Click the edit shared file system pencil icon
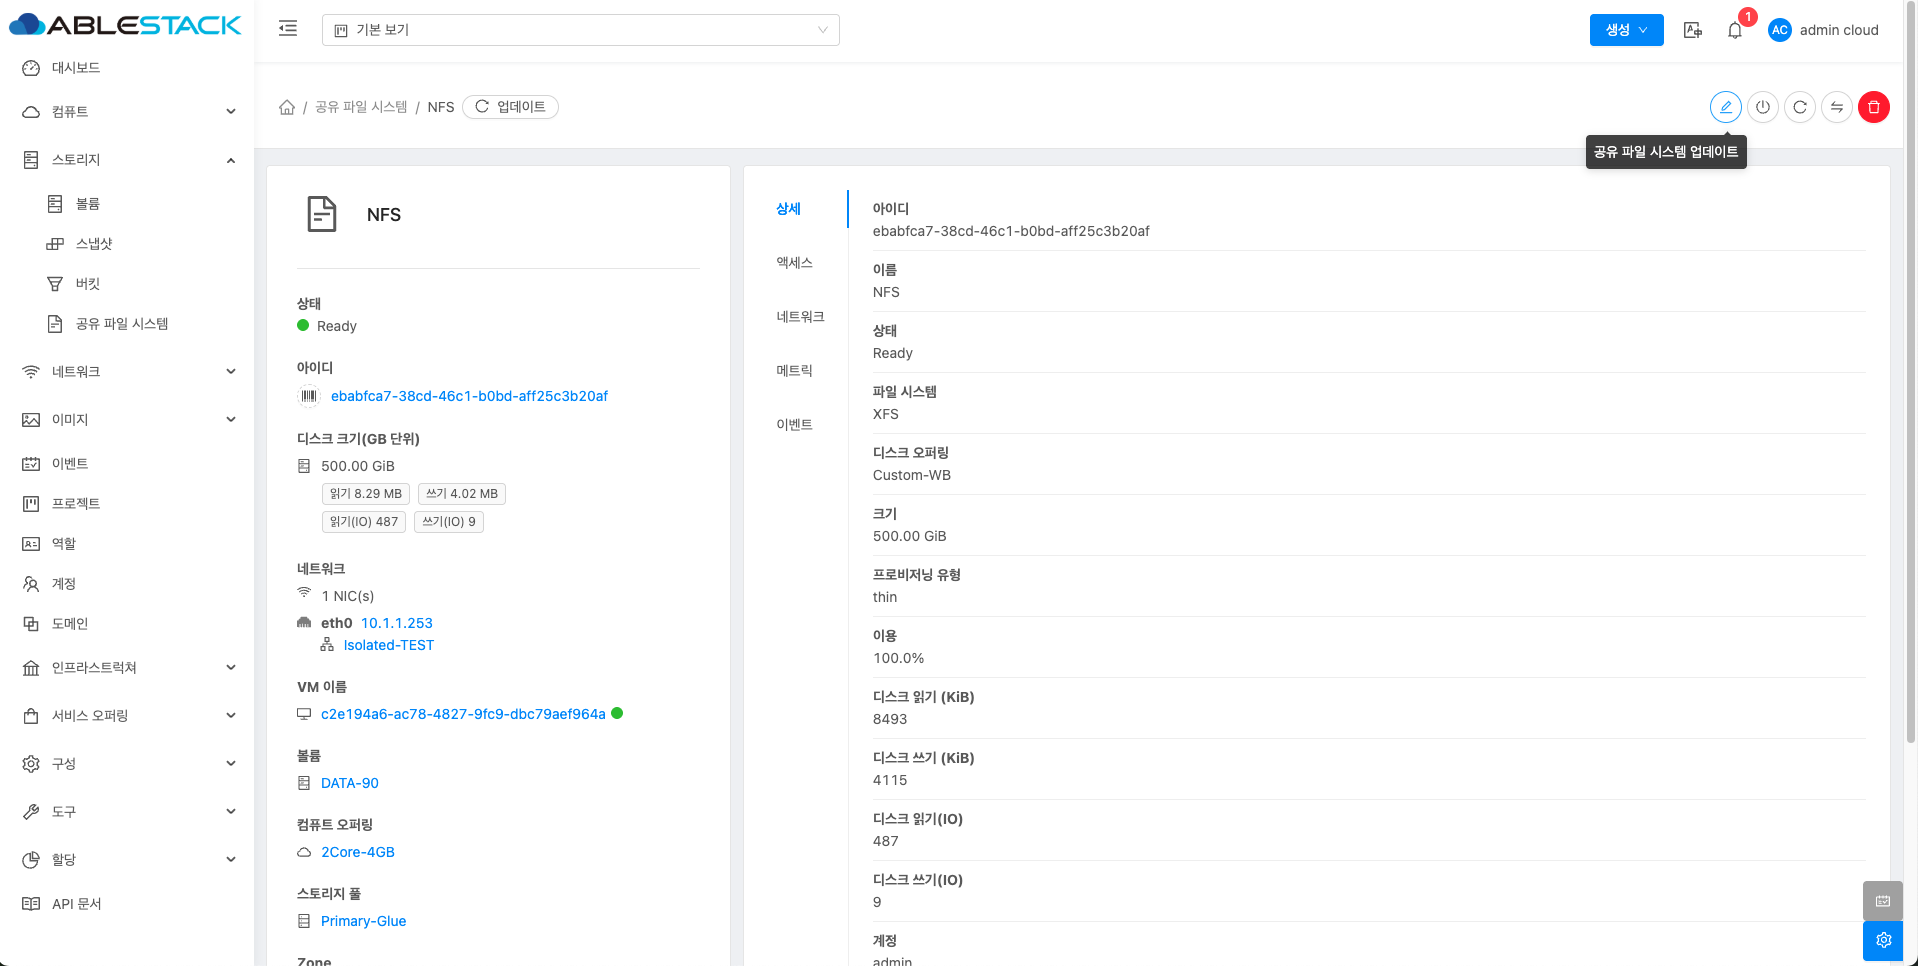Image resolution: width=1918 pixels, height=966 pixels. (1725, 107)
